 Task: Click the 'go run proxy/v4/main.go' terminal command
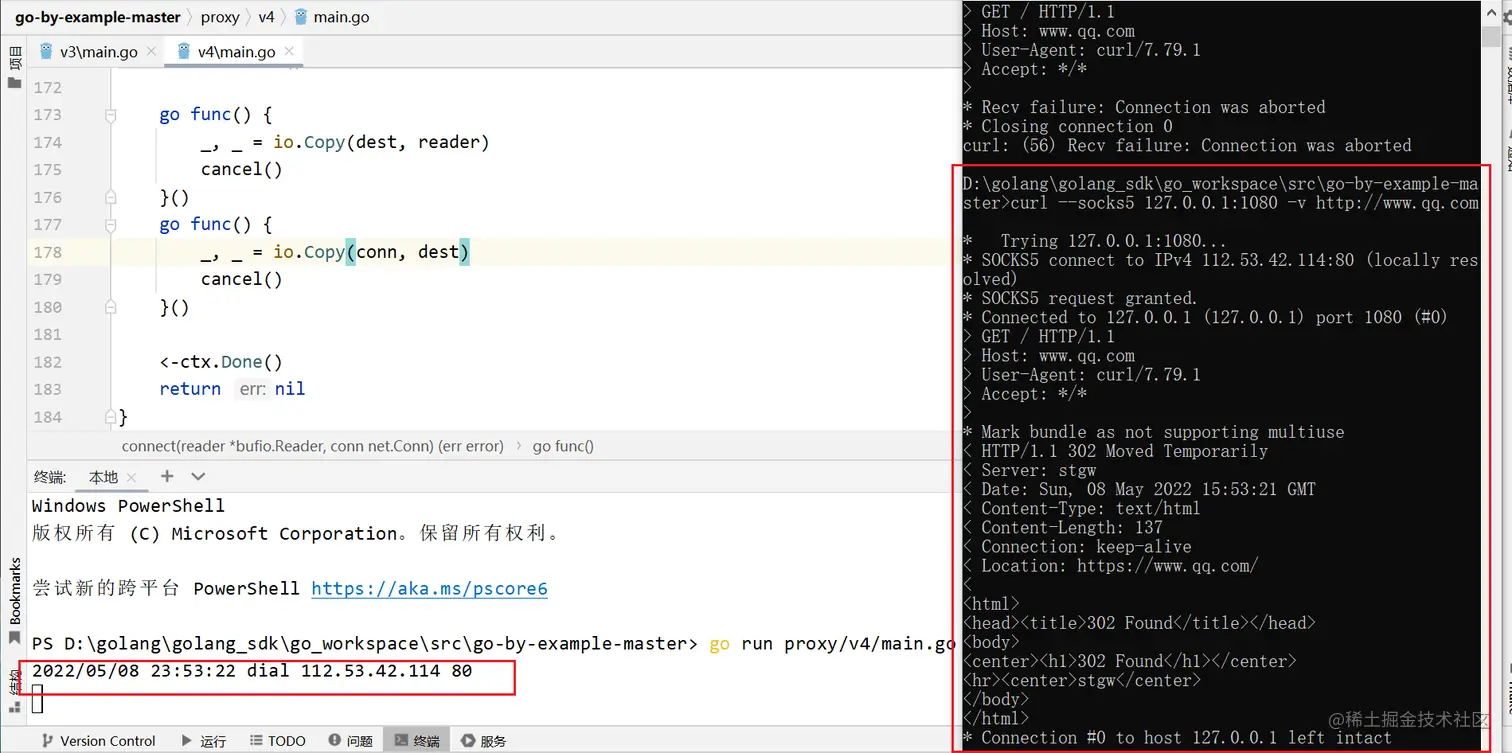[x=833, y=643]
